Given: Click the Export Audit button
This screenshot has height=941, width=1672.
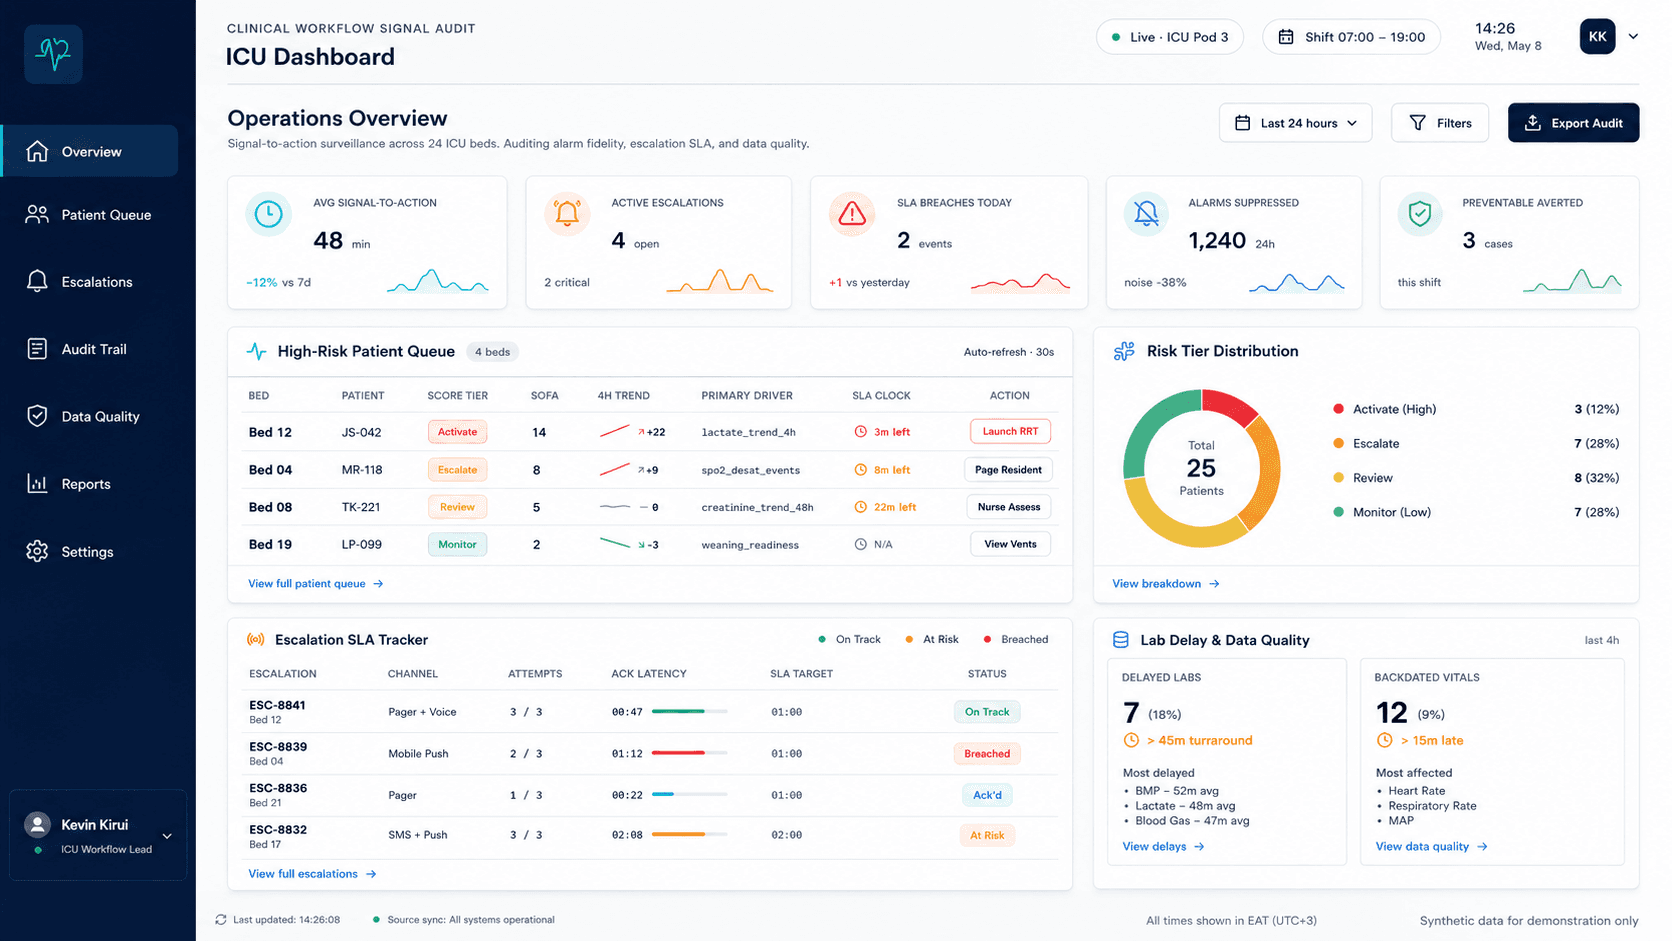Looking at the screenshot, I should (1573, 123).
